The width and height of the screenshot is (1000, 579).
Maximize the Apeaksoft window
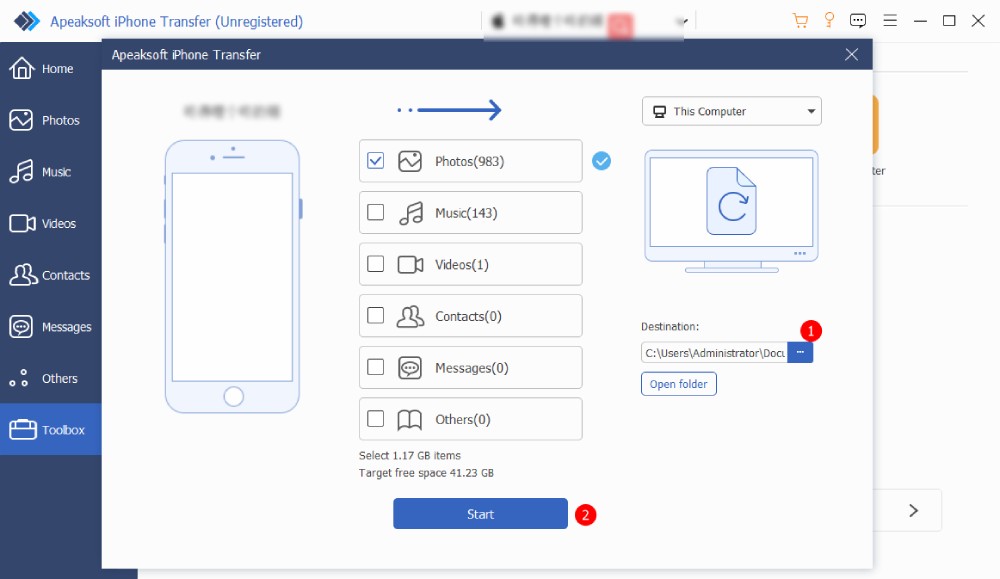coord(949,21)
